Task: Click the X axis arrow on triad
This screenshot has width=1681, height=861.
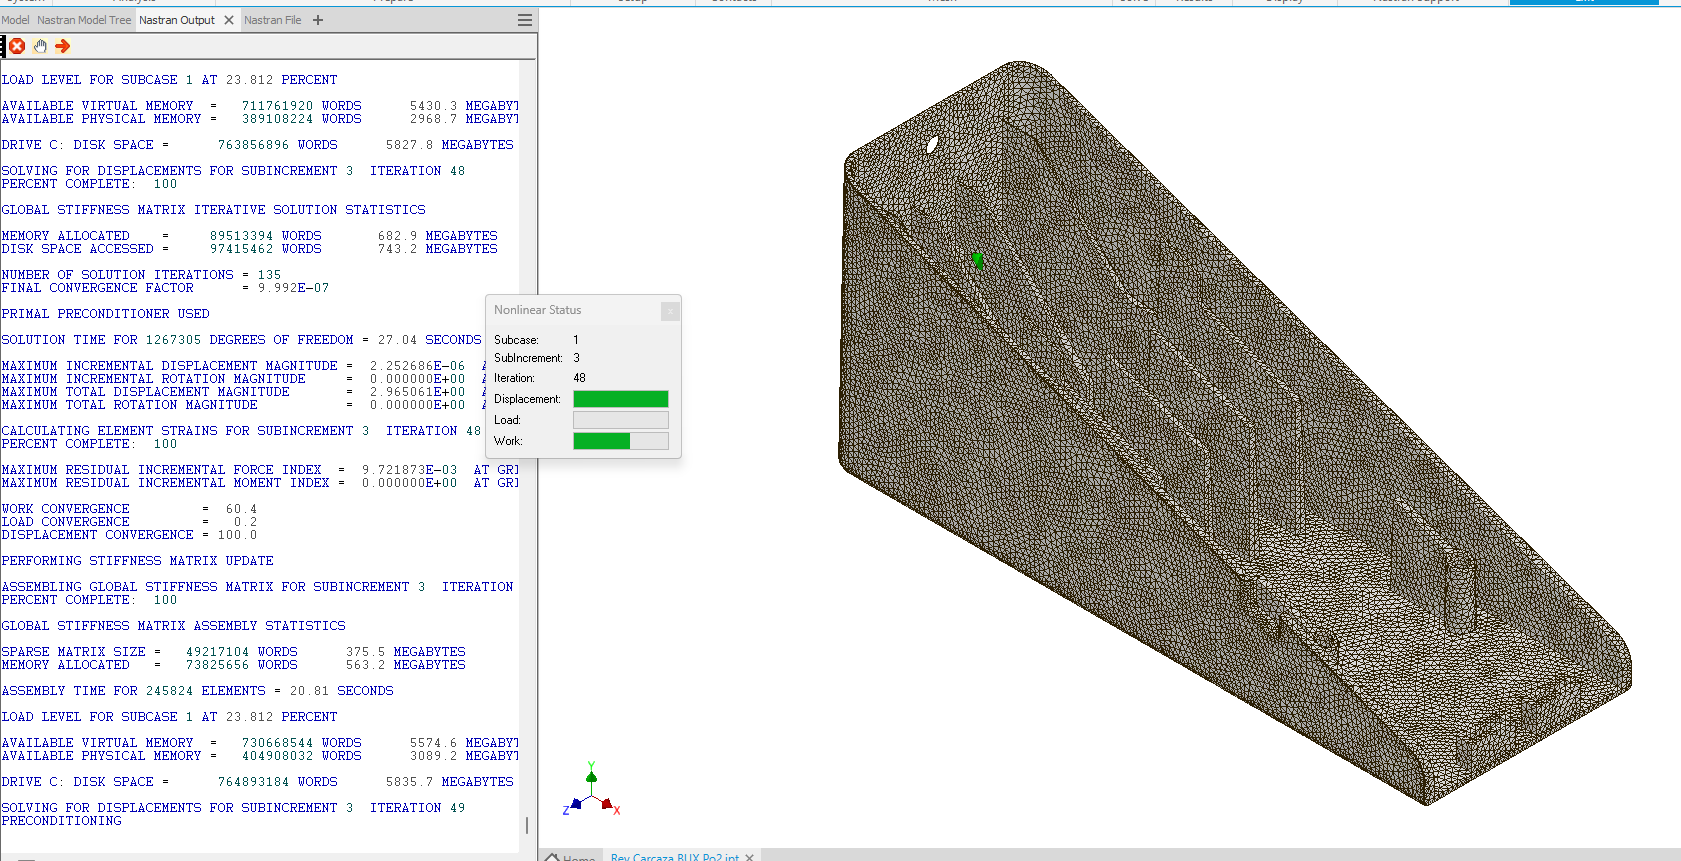Action: (607, 803)
